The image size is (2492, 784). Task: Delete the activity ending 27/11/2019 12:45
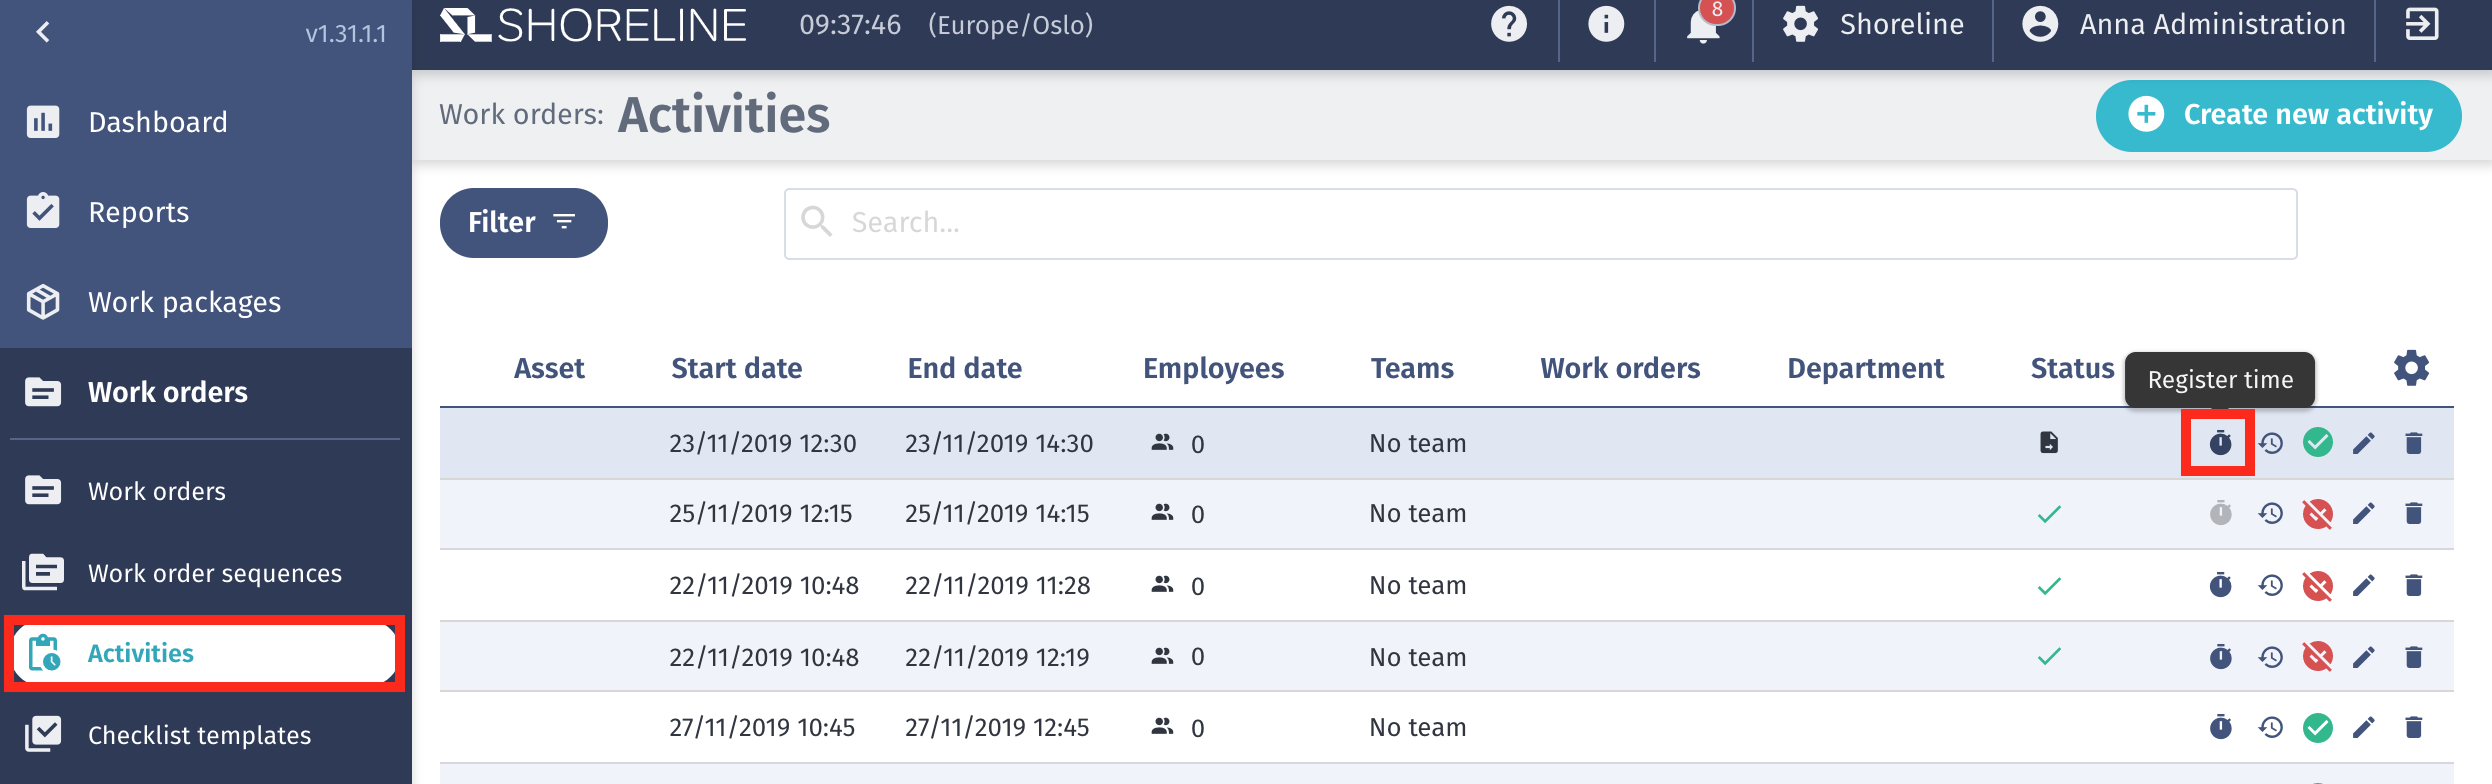pyautogui.click(x=2413, y=728)
